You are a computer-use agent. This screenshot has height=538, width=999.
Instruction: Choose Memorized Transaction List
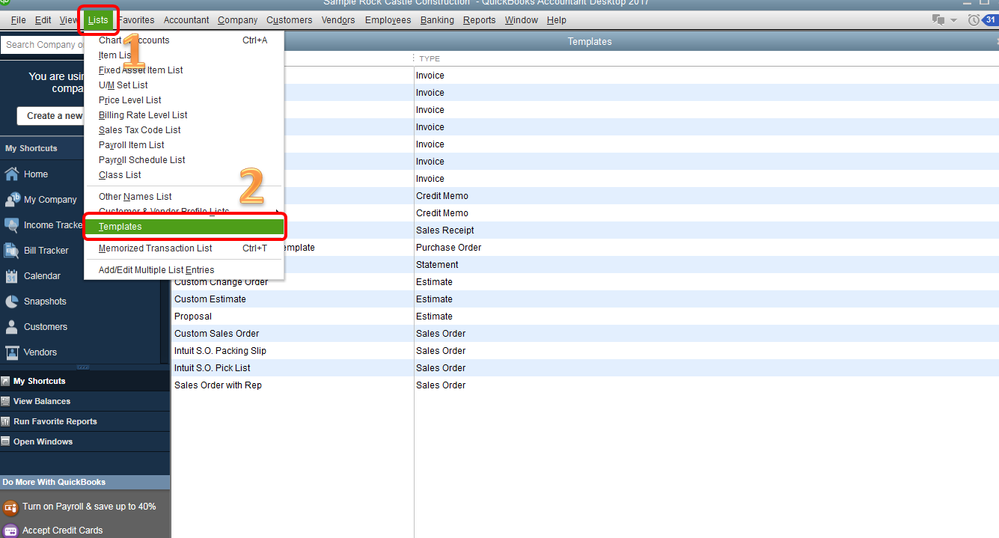tap(155, 248)
